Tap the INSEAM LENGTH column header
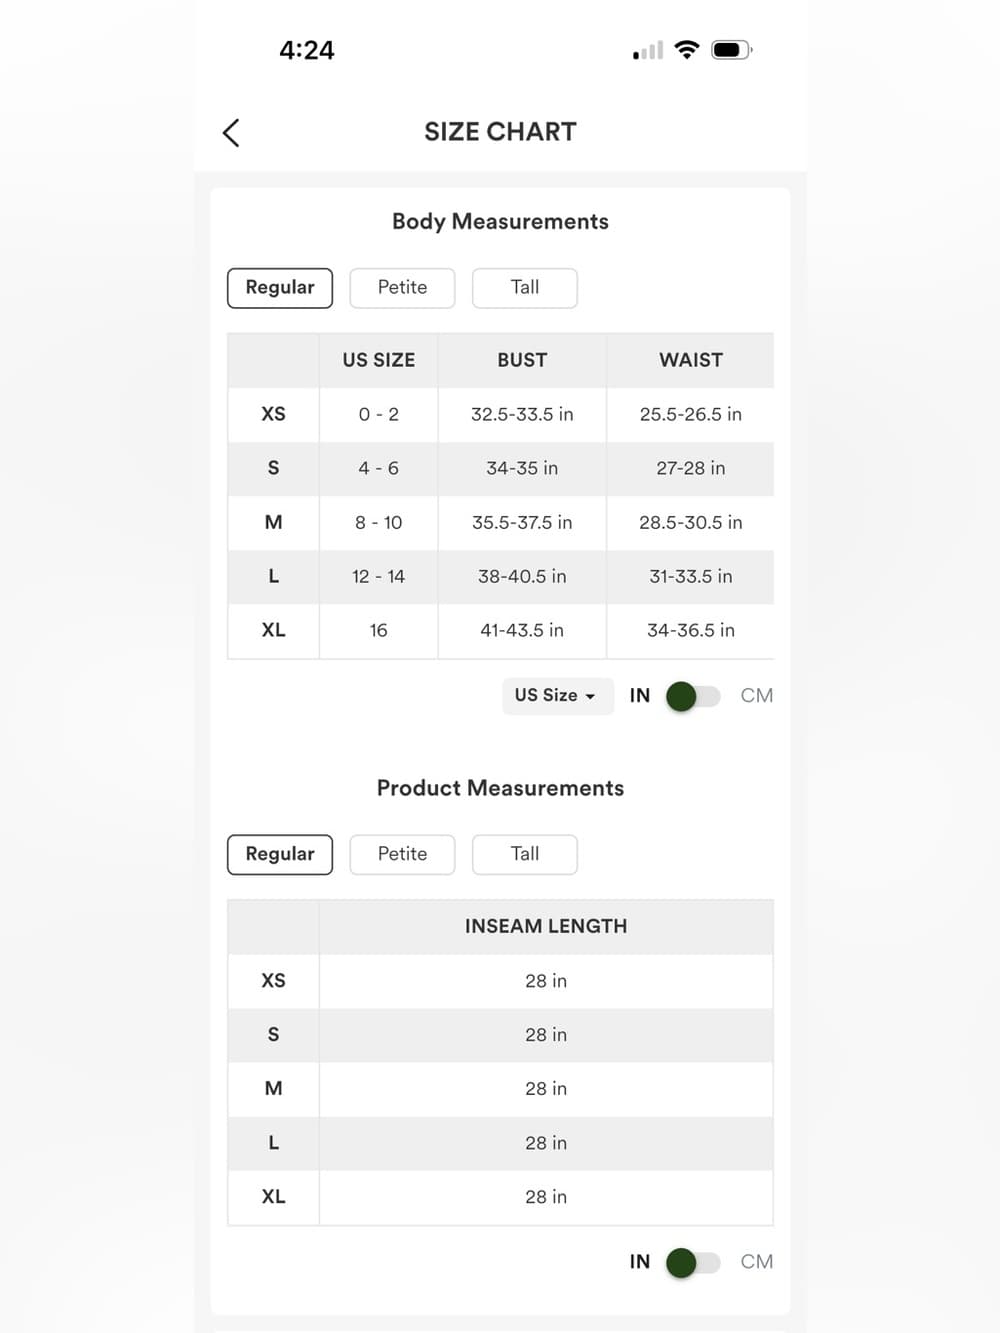The width and height of the screenshot is (1000, 1333). 546,927
